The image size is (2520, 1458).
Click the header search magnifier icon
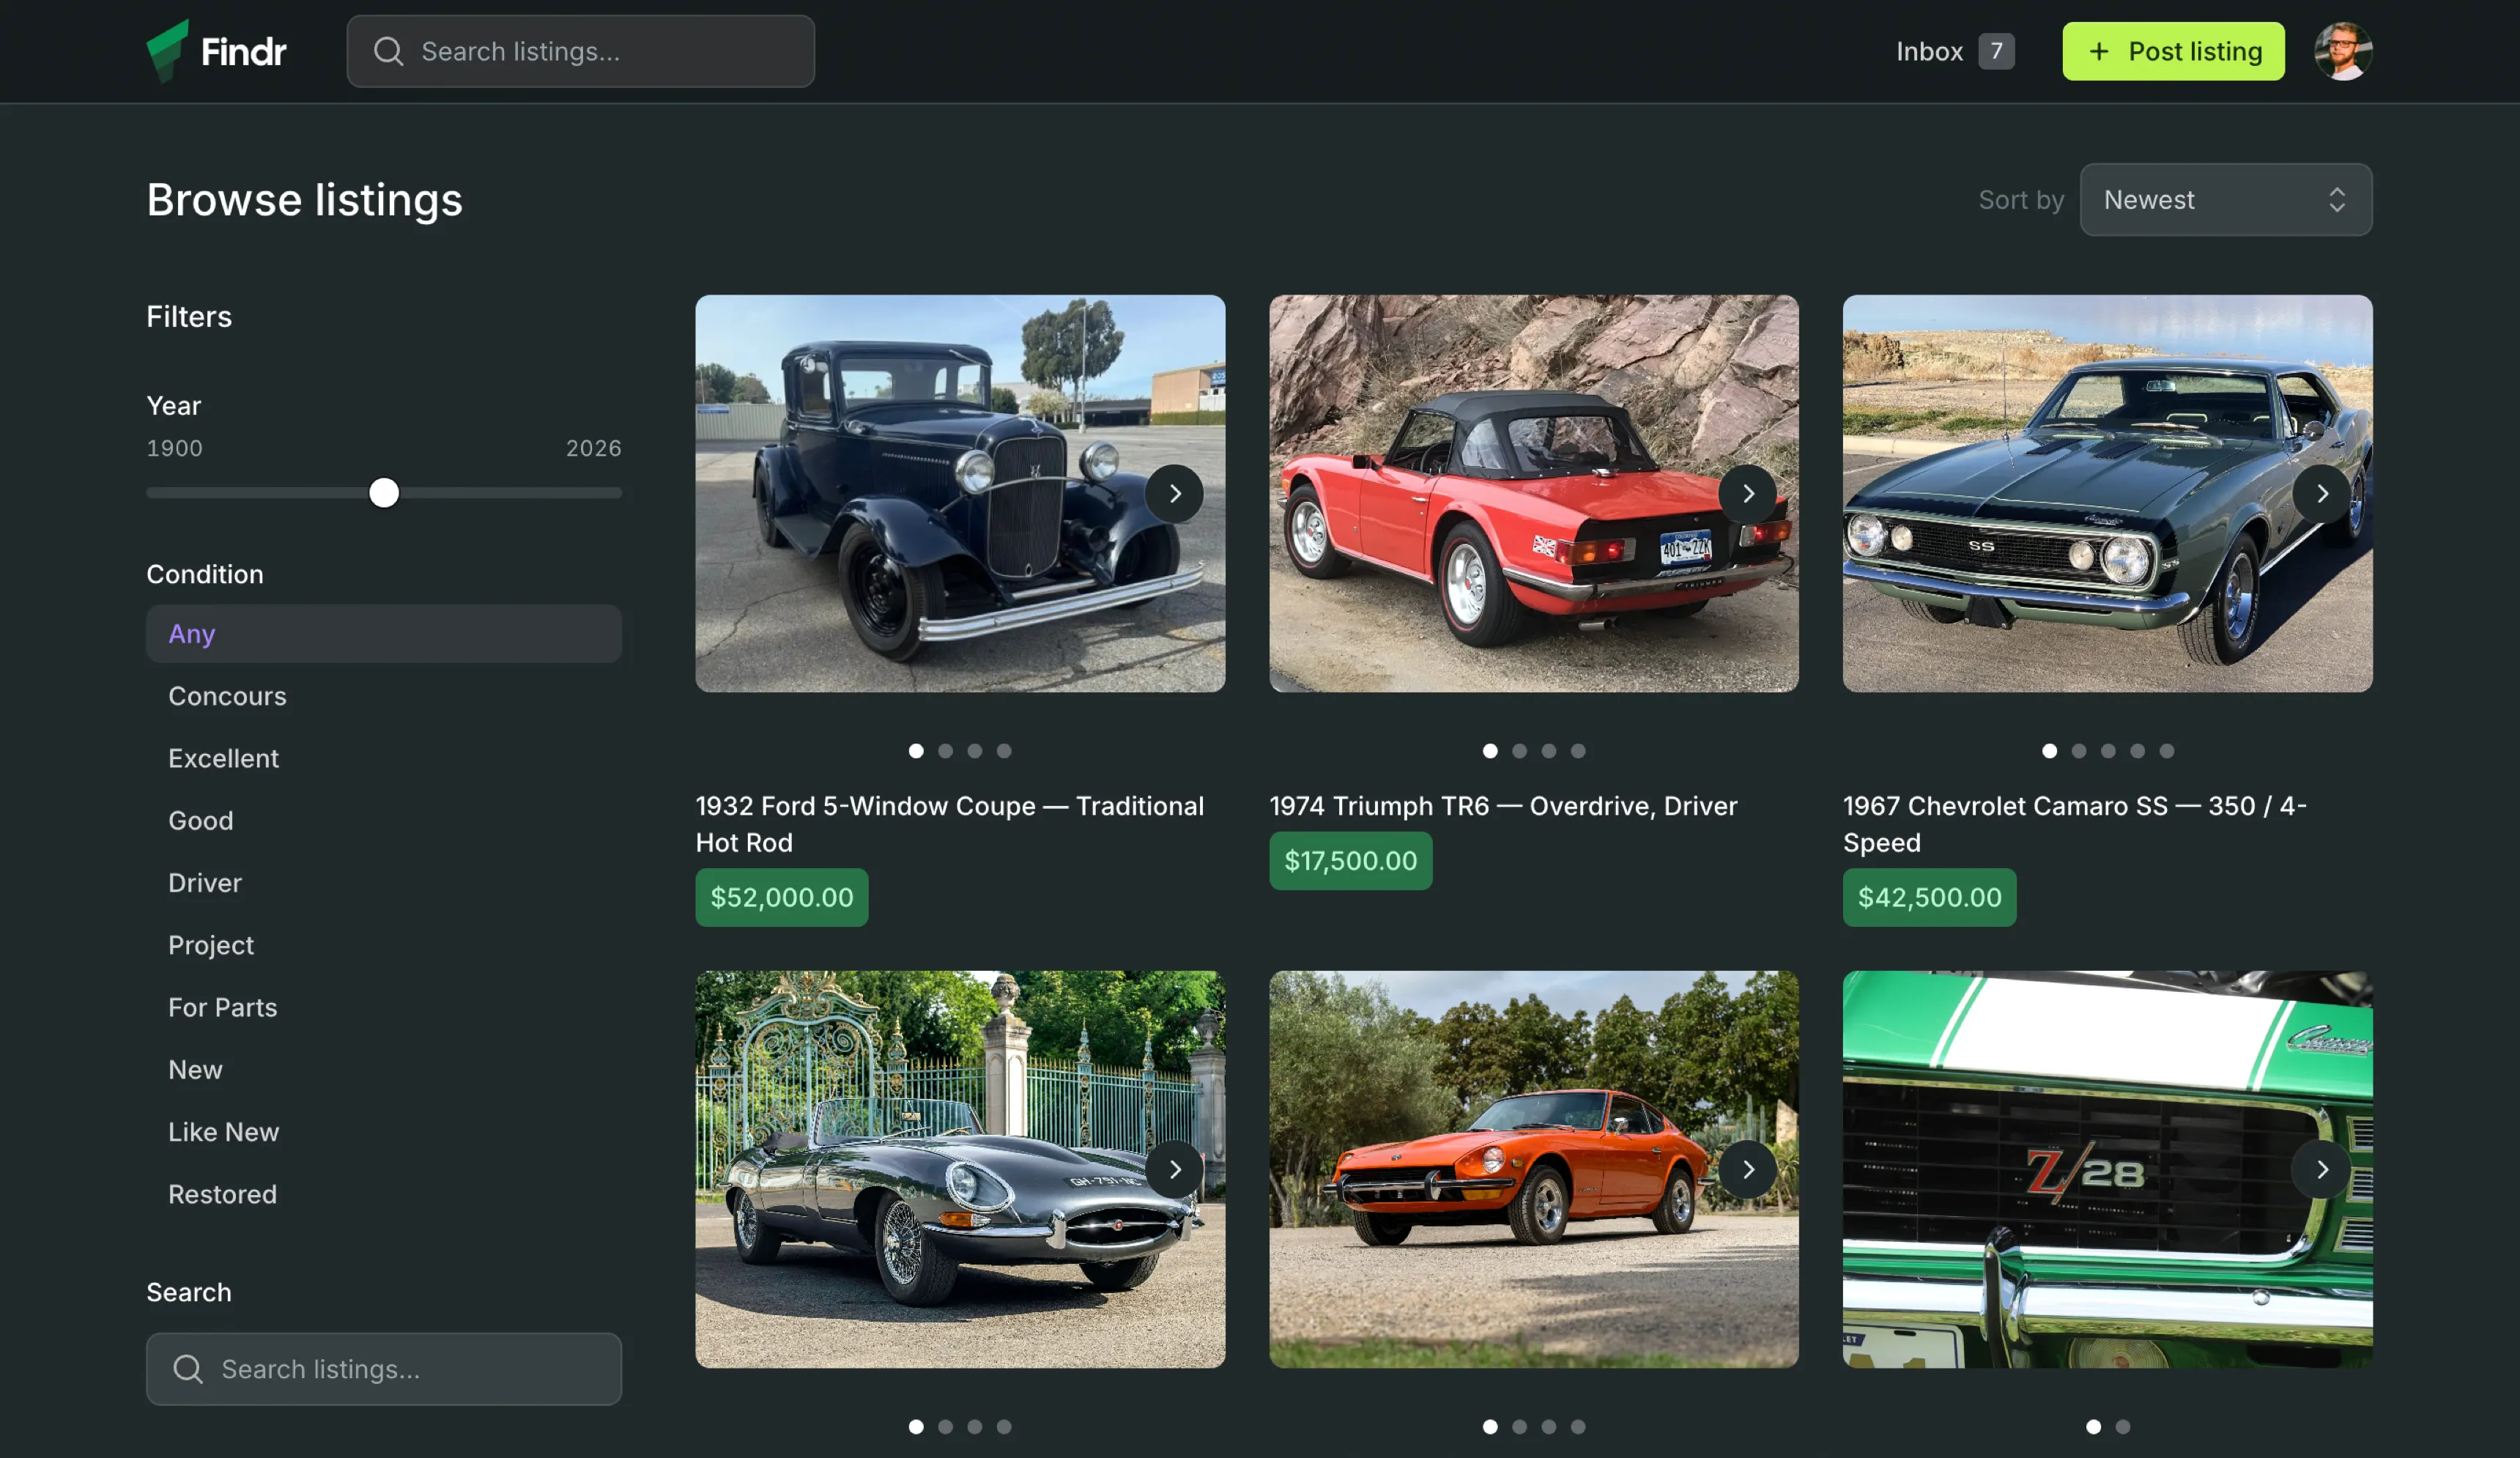388,51
